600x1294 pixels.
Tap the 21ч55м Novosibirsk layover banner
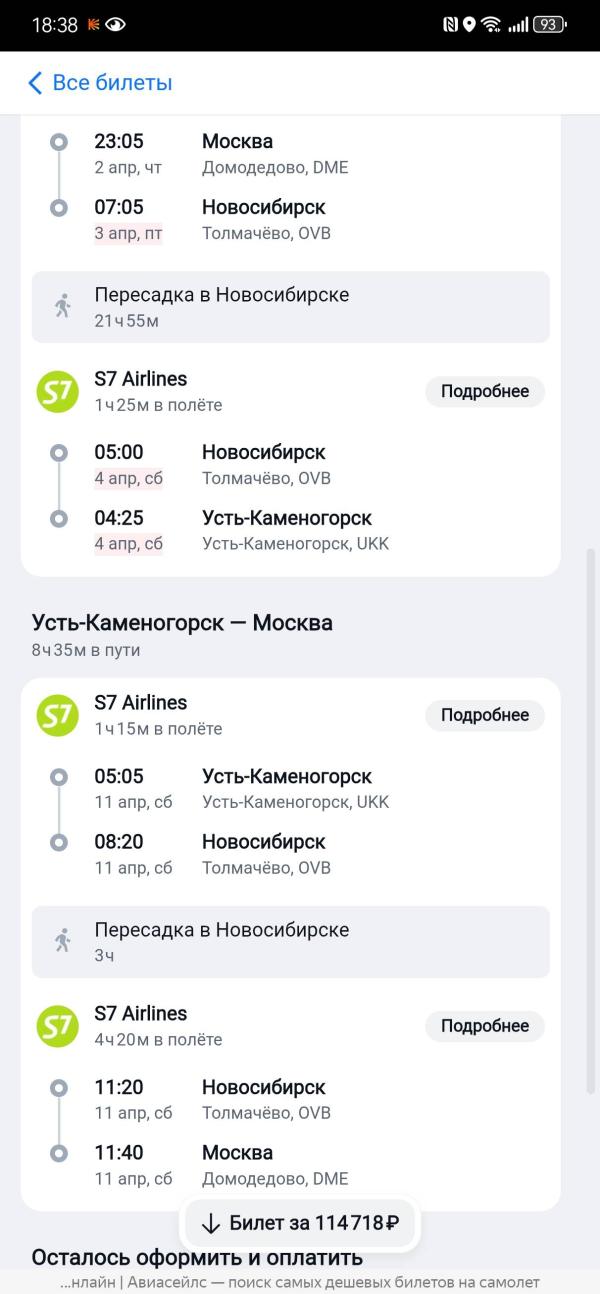point(290,307)
